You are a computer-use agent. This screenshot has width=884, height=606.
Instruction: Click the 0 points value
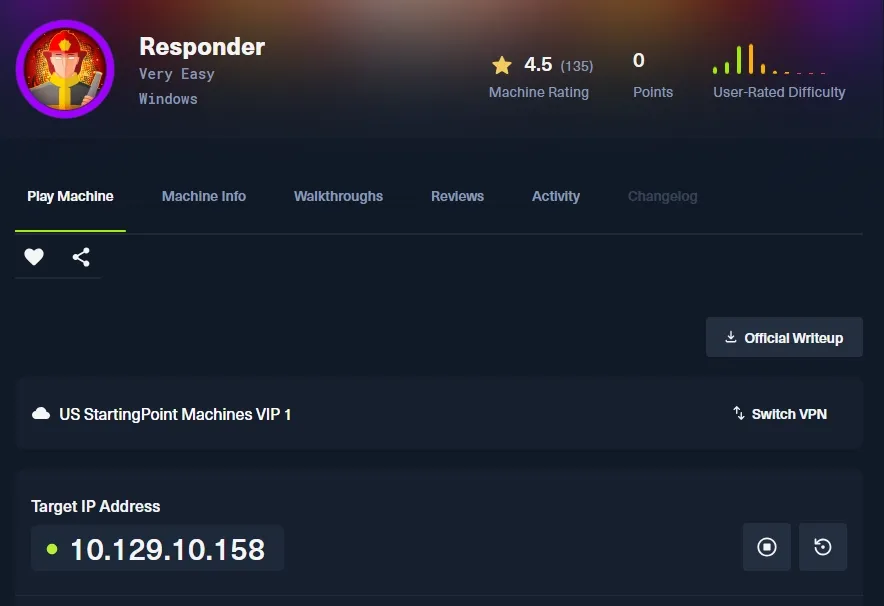(638, 60)
